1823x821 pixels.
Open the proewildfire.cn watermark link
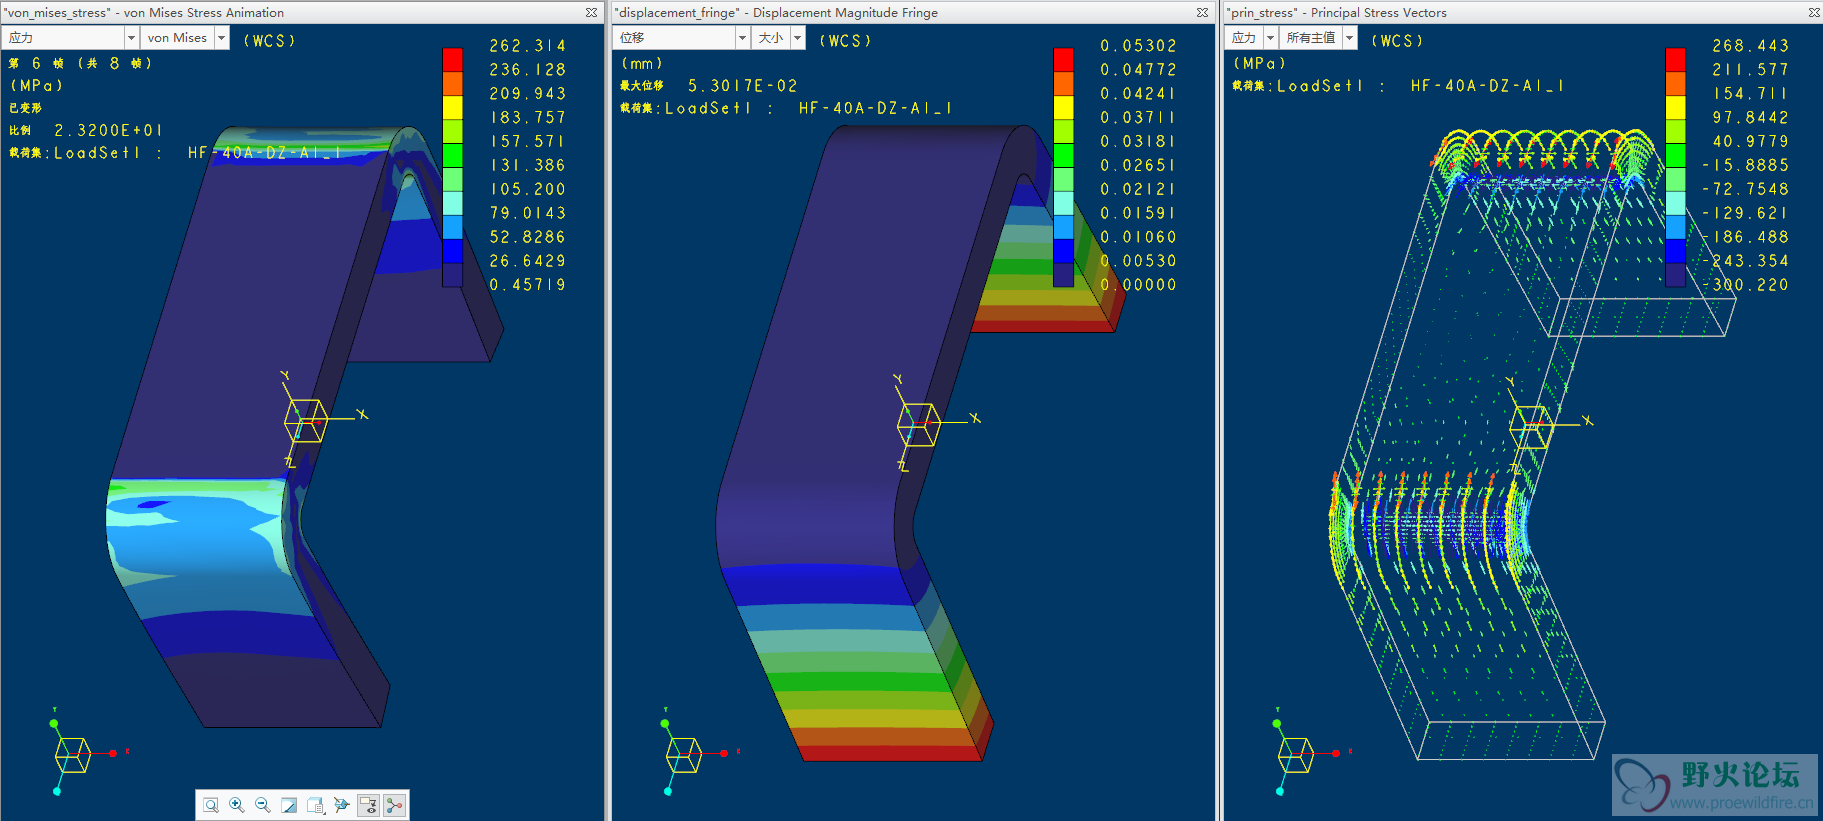click(x=1740, y=802)
